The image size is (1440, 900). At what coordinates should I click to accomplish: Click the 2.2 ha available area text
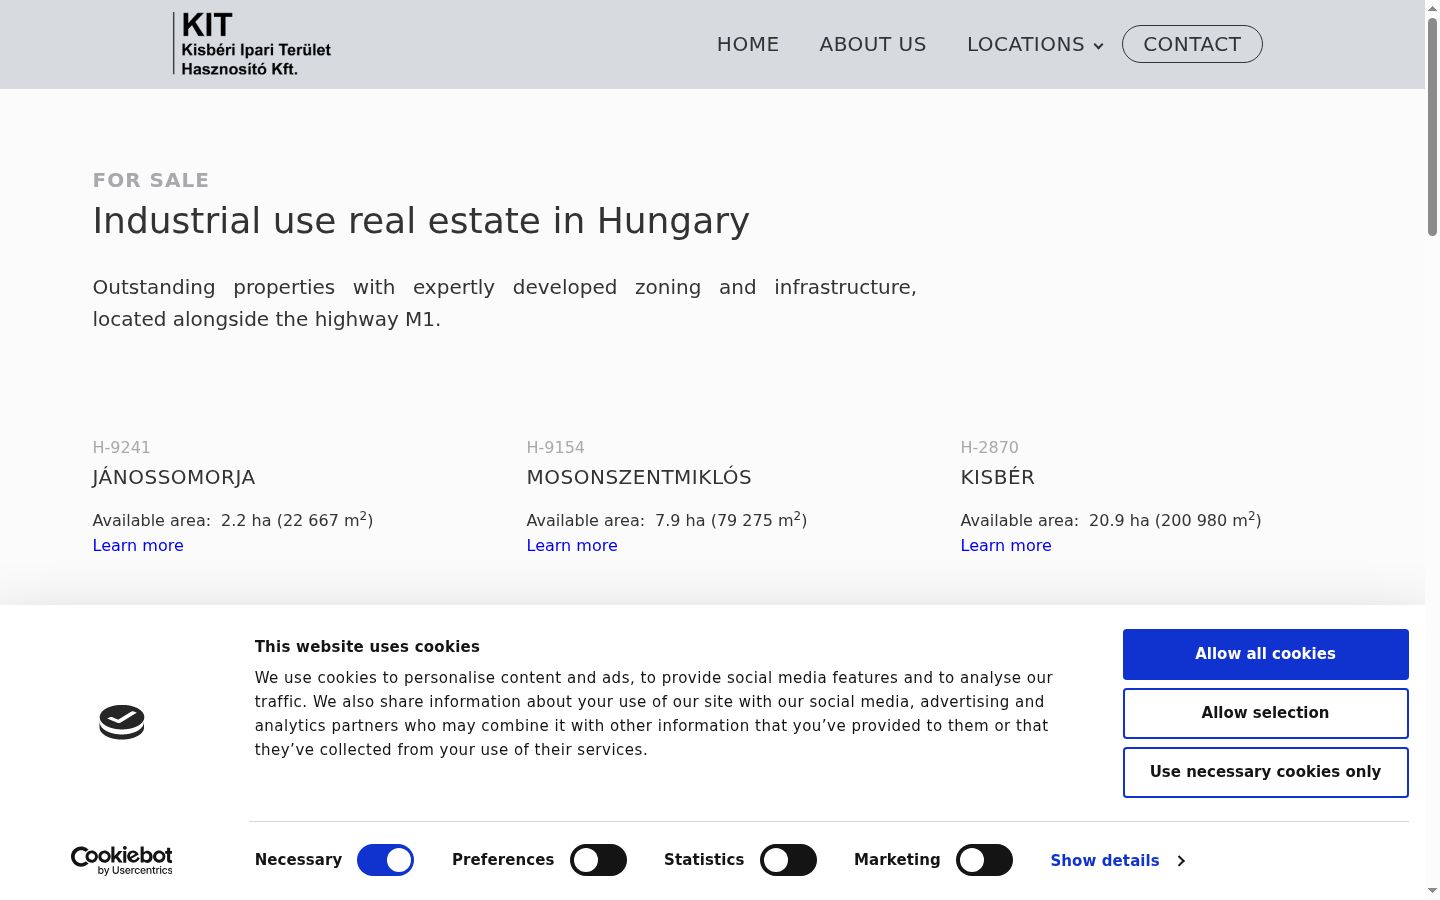coord(233,519)
